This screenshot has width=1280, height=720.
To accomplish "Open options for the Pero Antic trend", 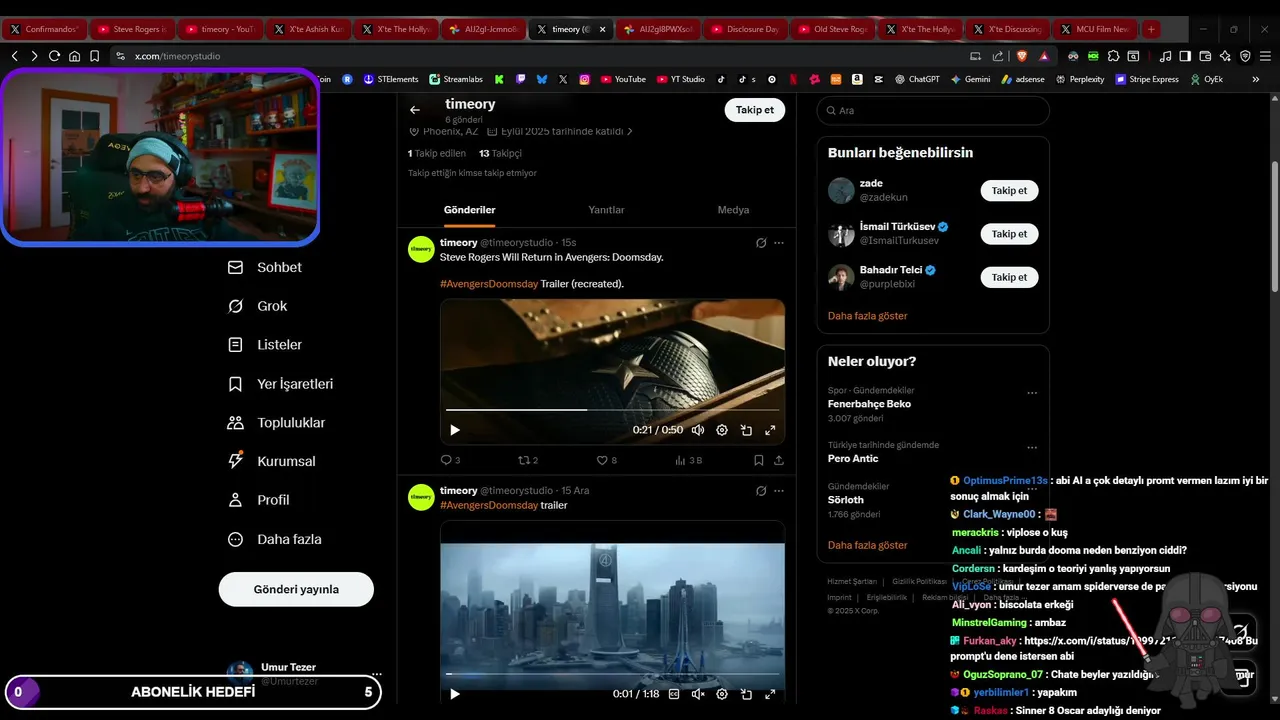I will [1032, 447].
